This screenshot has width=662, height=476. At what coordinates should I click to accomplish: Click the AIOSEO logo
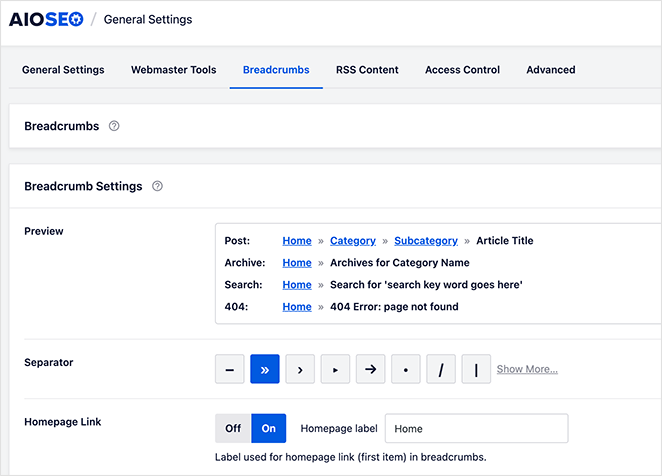[46, 19]
